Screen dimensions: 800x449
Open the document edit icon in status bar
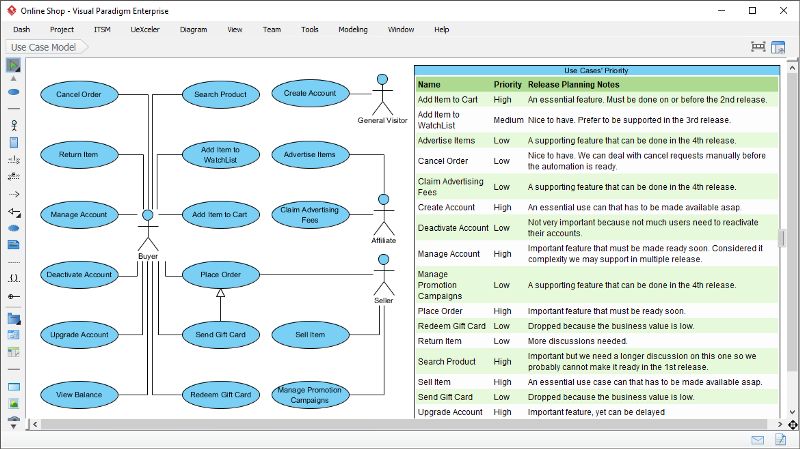(781, 439)
